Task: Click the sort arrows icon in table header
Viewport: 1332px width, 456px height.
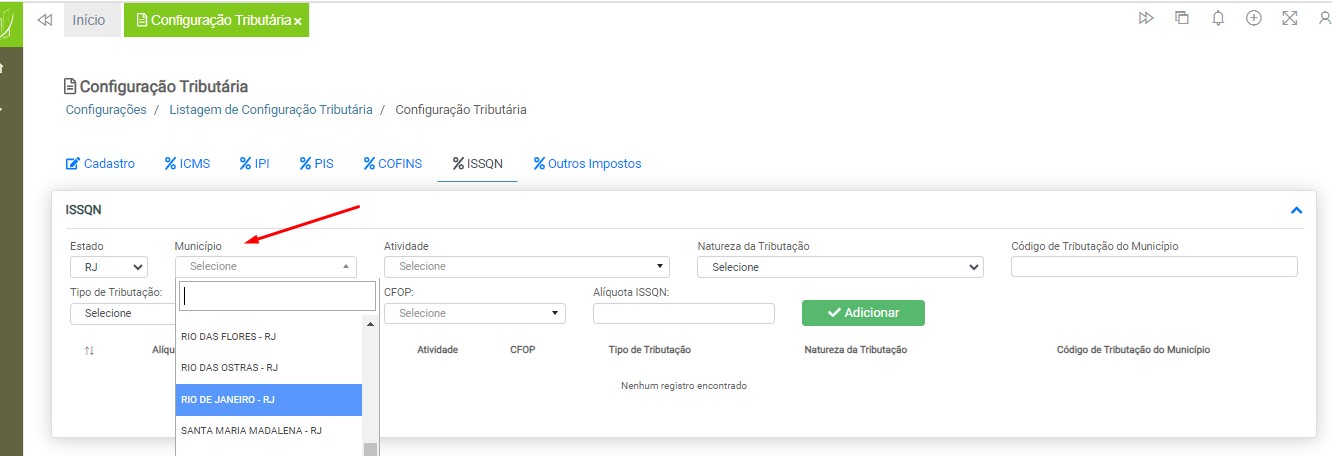Action: click(89, 351)
